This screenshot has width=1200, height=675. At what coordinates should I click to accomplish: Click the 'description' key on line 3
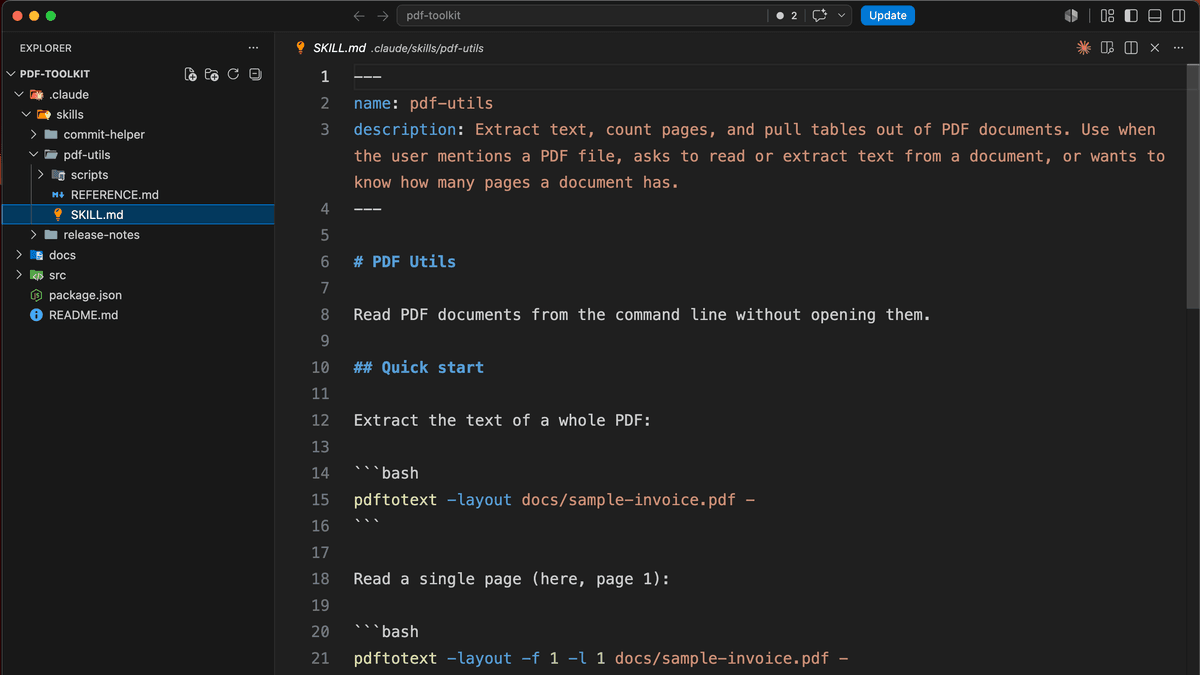[405, 130]
